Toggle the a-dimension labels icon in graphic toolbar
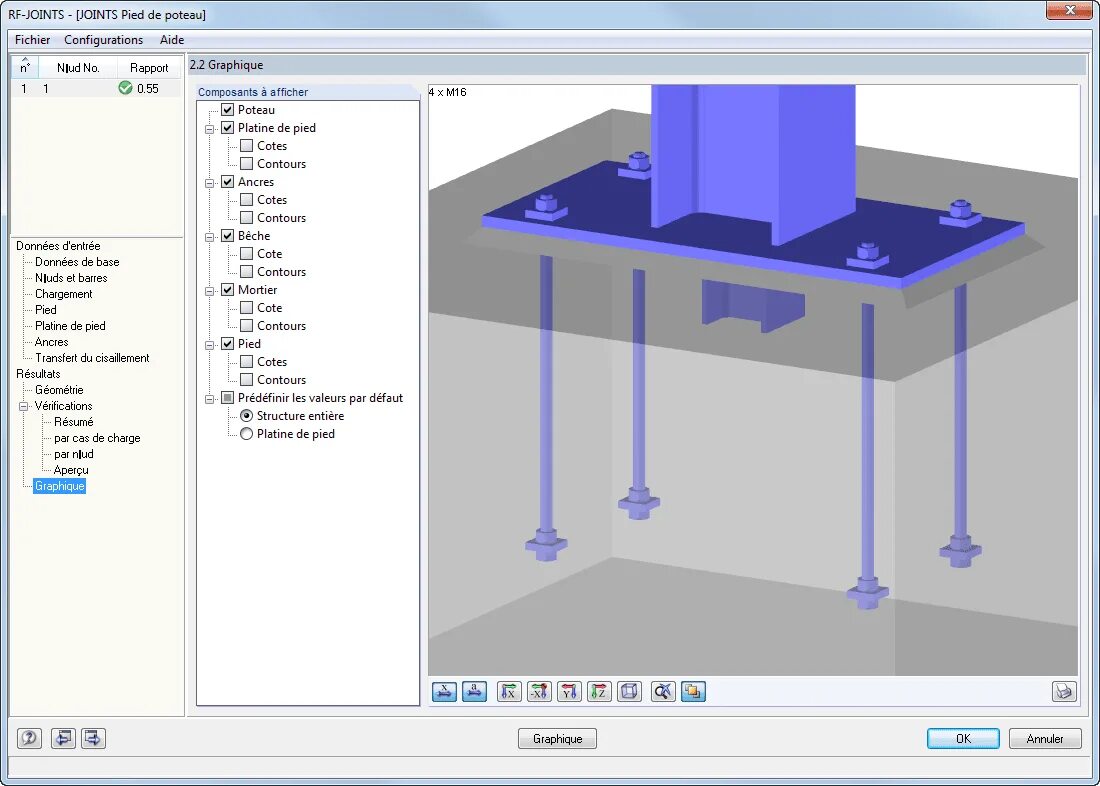Screen dimensions: 1100x786 474,692
